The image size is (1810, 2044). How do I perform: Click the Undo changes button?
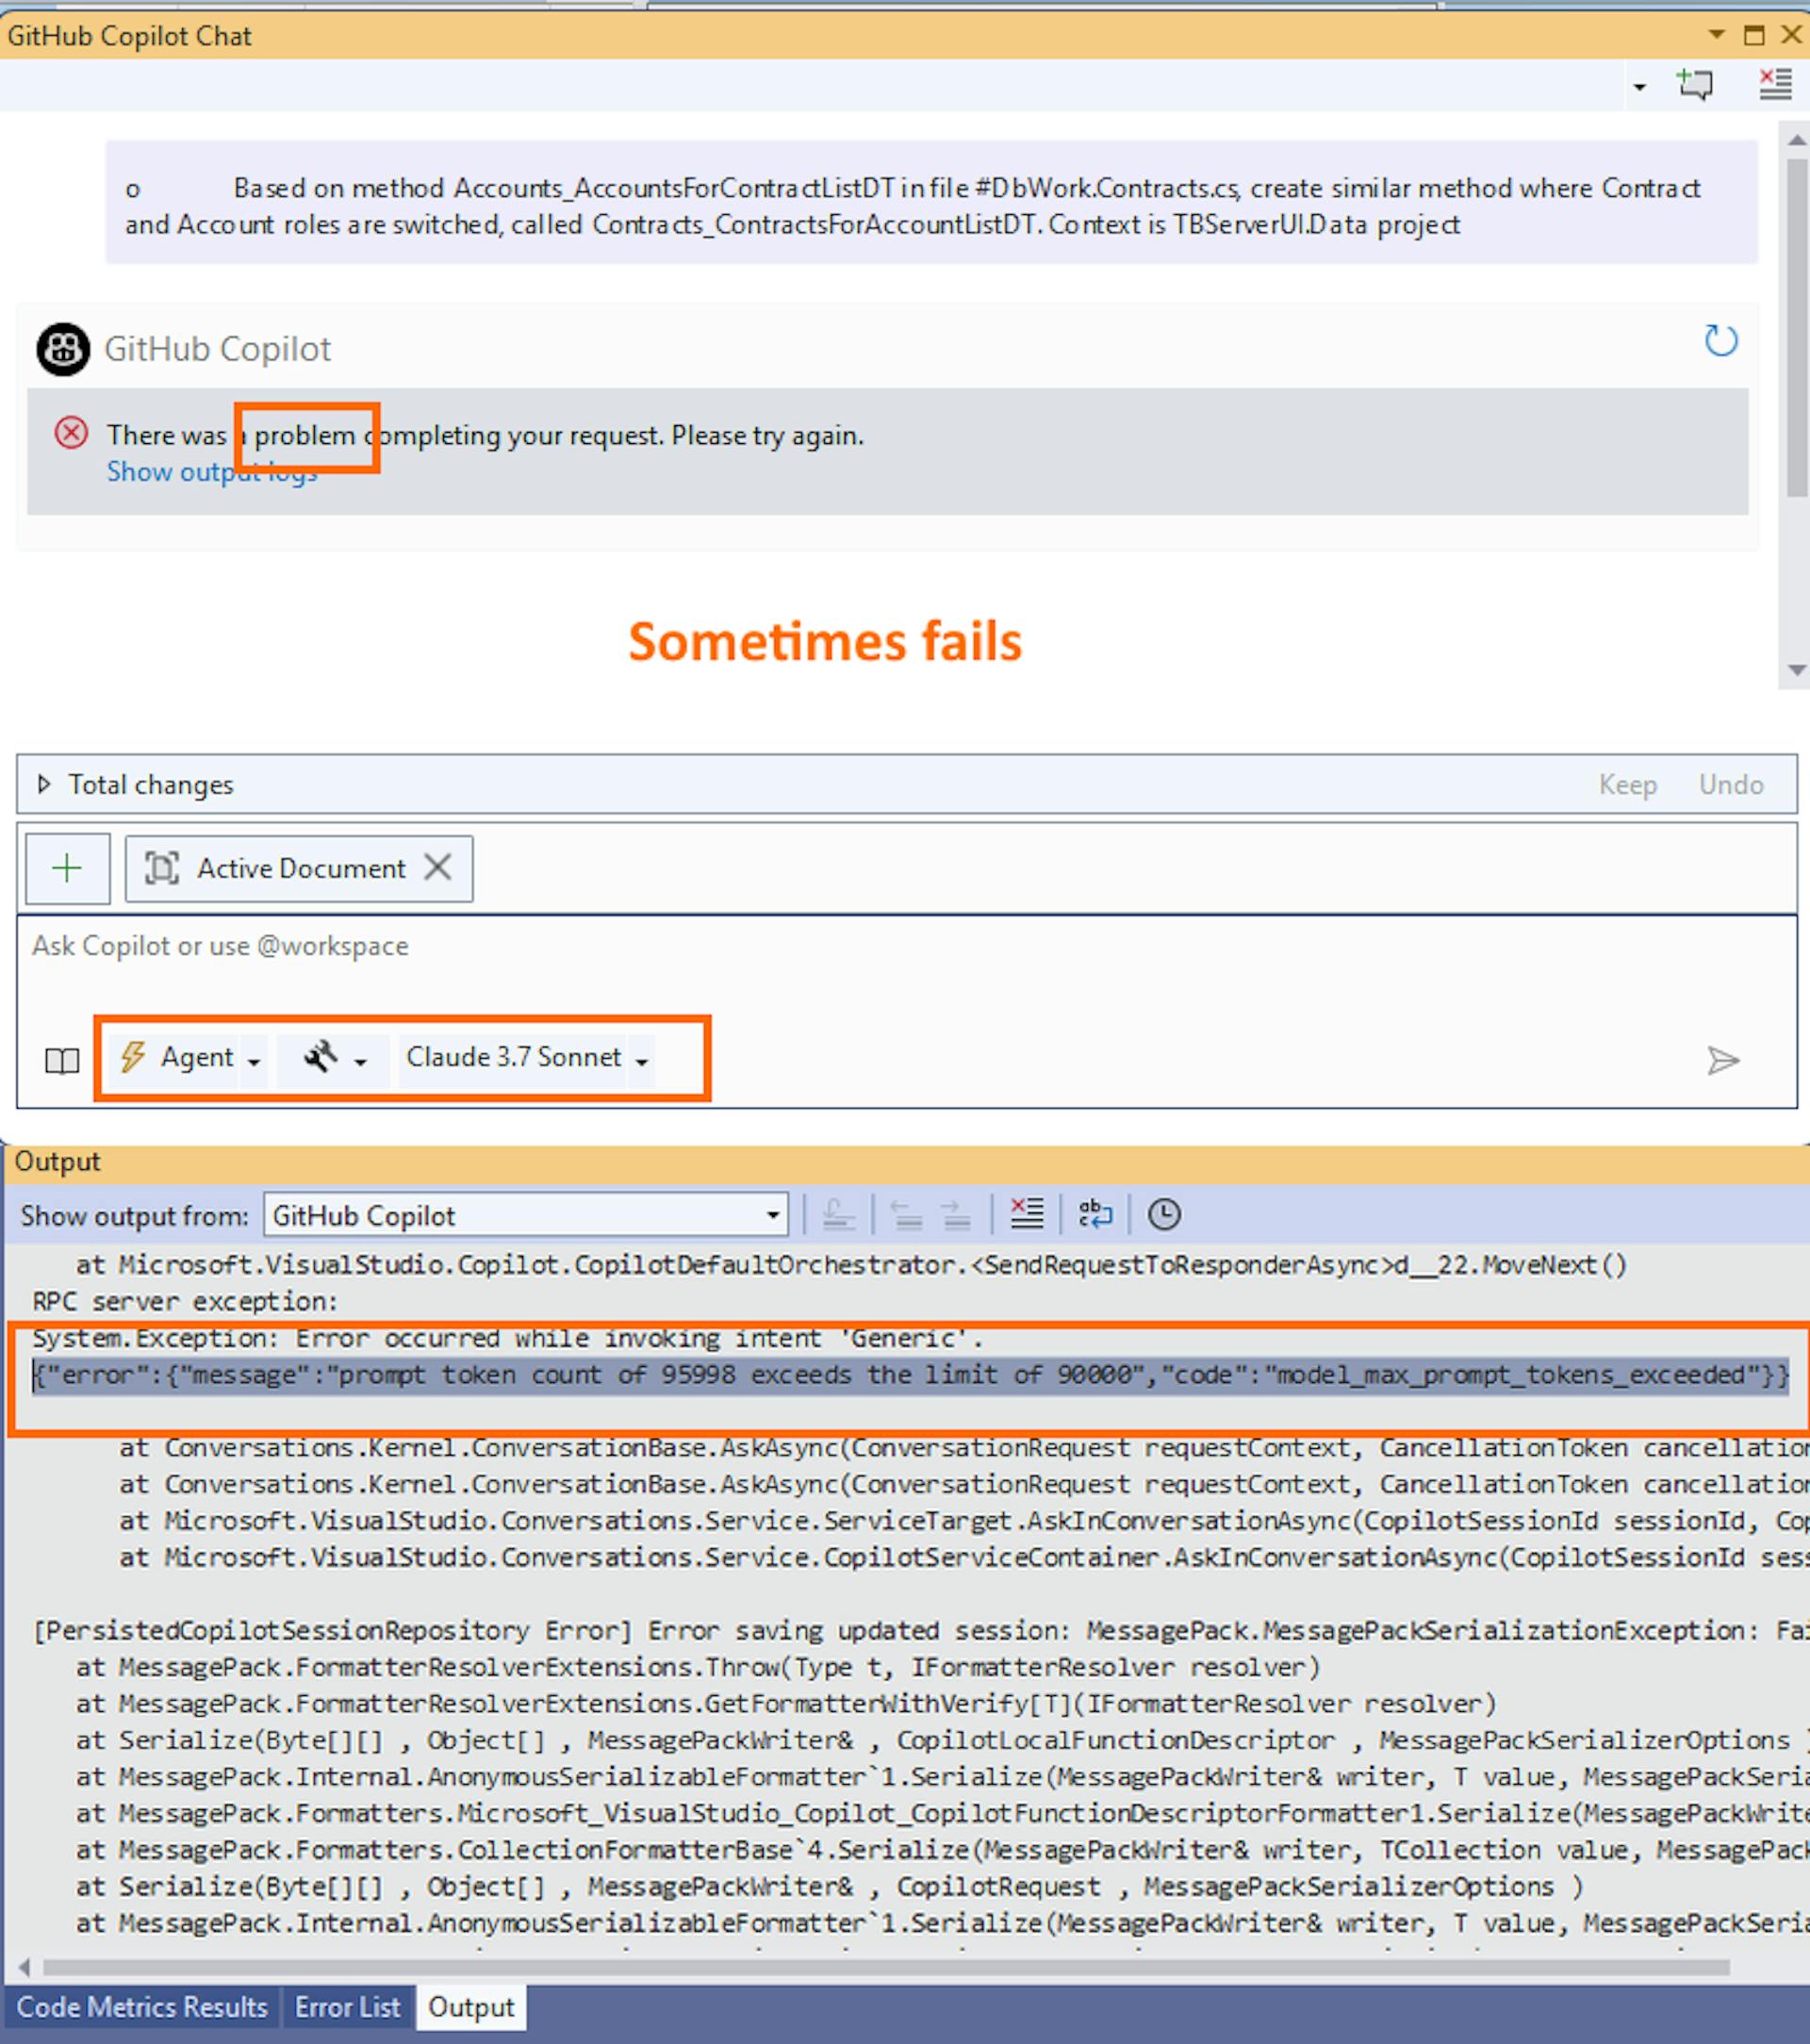click(x=1730, y=785)
